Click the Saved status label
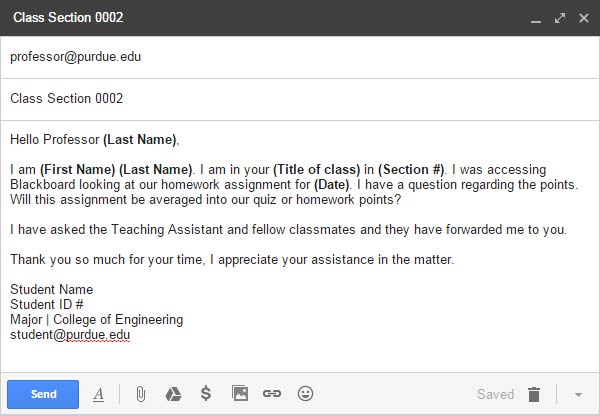 click(495, 394)
